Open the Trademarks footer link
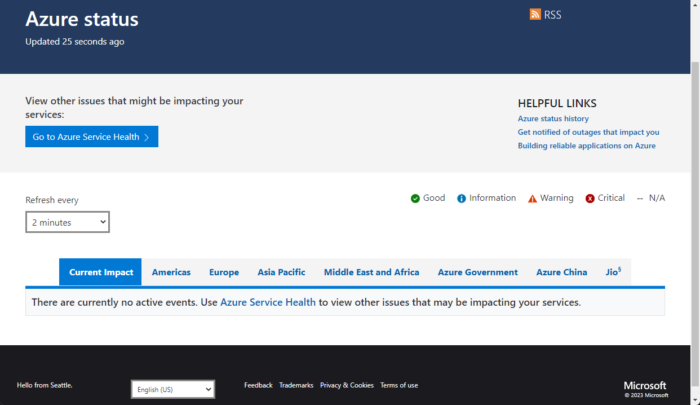This screenshot has height=405, width=700. (x=296, y=385)
